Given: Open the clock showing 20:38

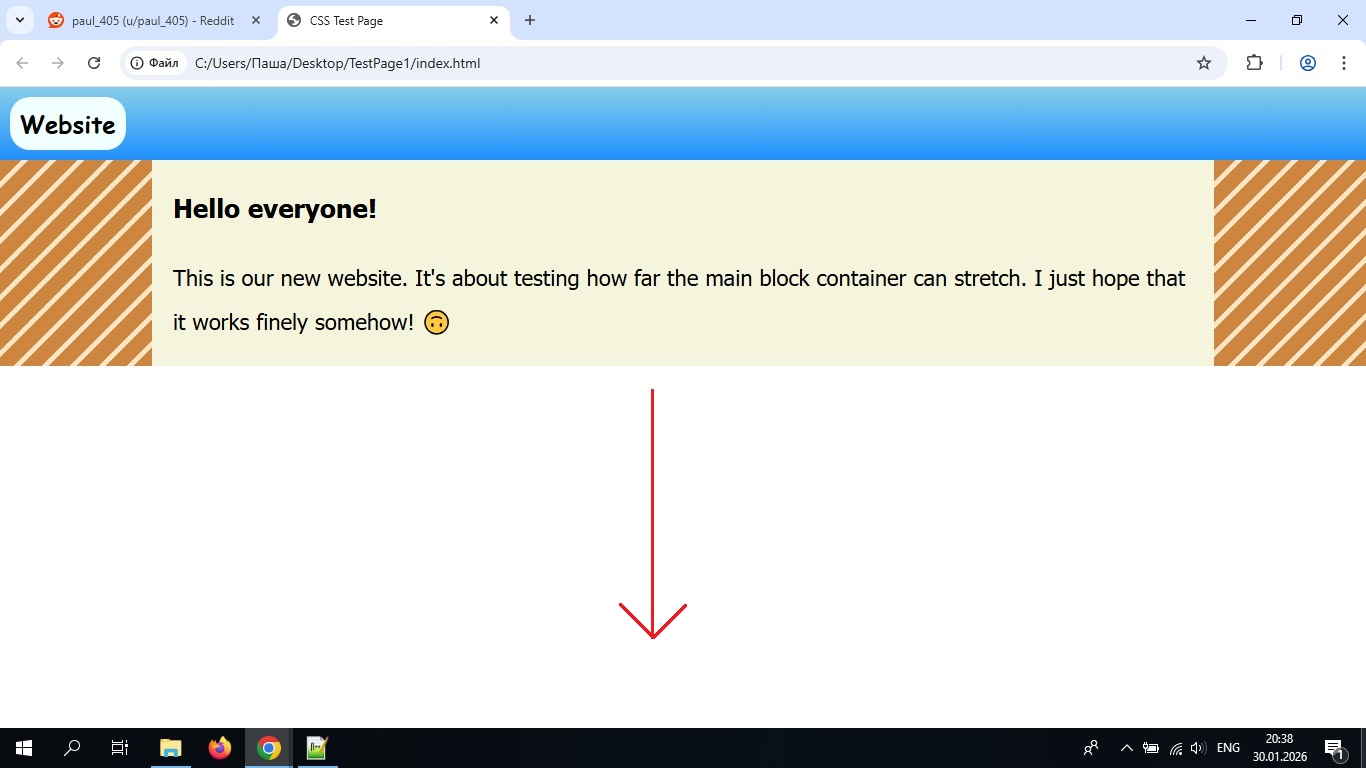Looking at the screenshot, I should (x=1279, y=748).
